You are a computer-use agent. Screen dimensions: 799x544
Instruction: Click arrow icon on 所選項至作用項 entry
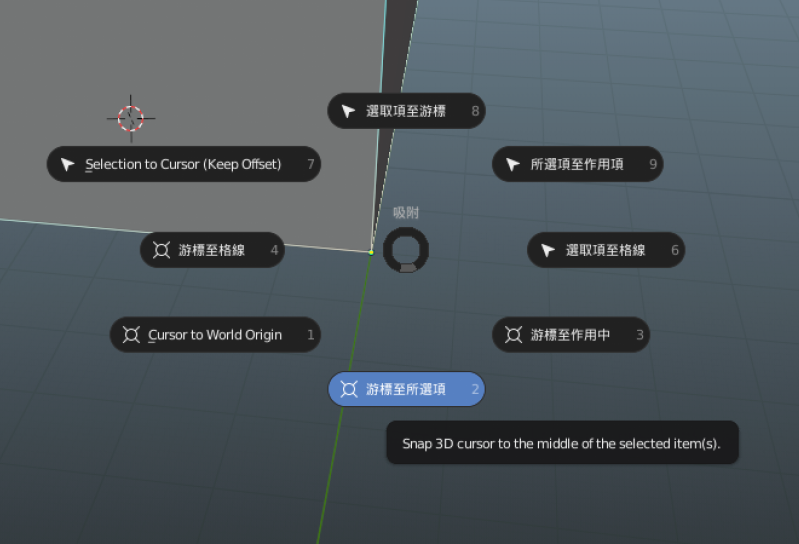[513, 165]
